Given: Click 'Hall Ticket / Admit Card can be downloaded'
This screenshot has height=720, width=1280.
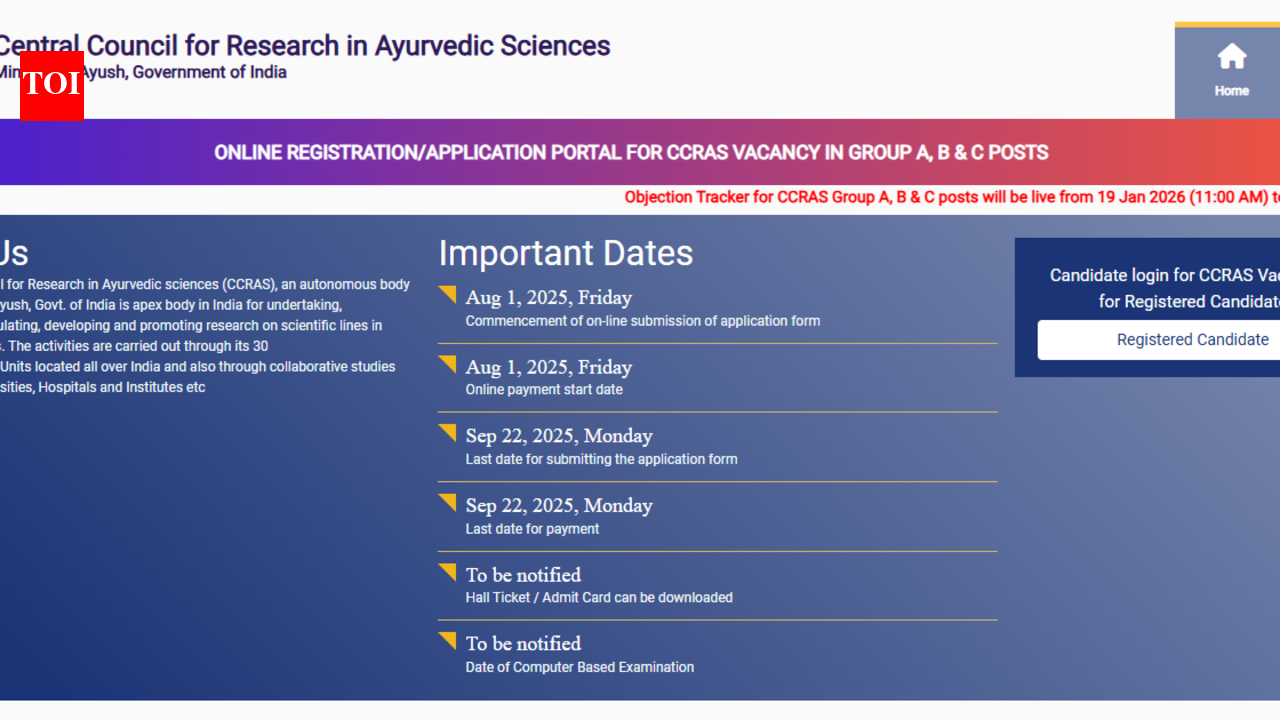Looking at the screenshot, I should [x=598, y=597].
